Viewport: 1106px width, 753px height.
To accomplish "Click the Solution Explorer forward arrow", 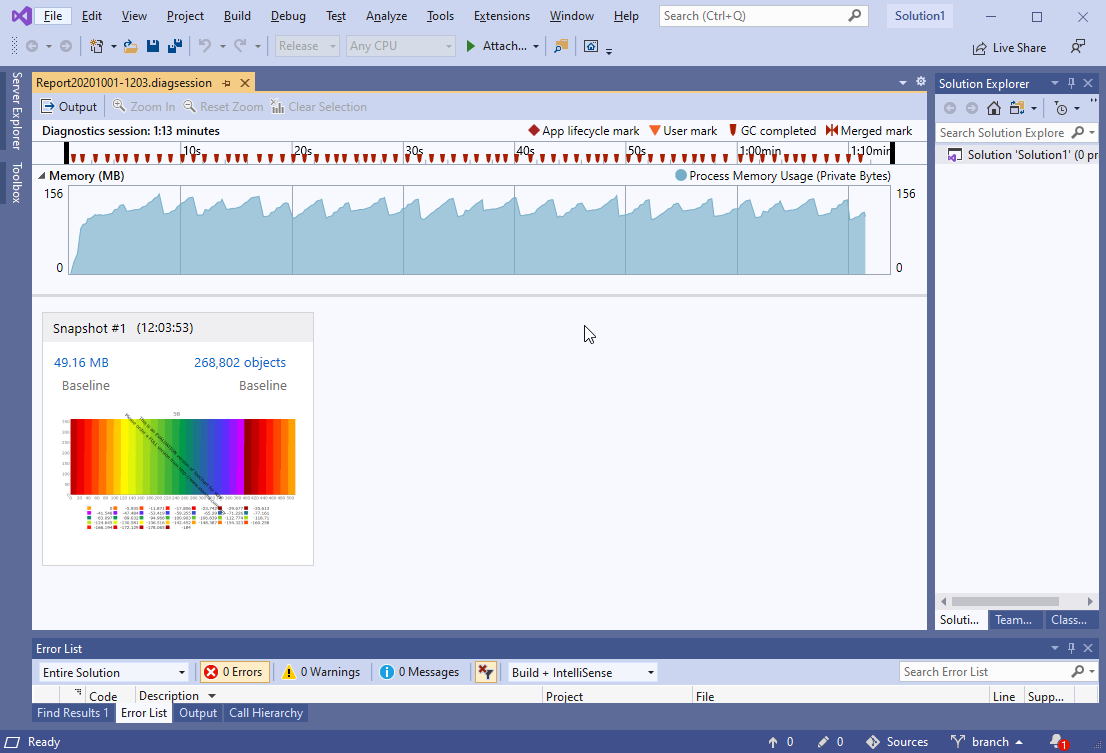I will (x=972, y=108).
